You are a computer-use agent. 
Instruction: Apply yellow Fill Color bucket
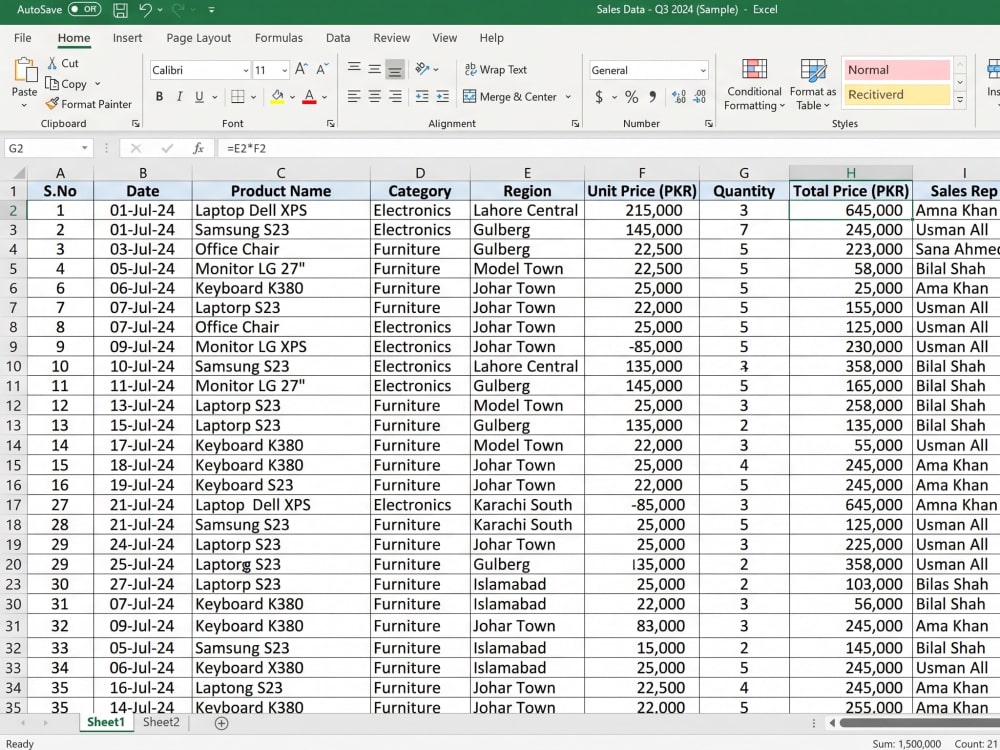coord(277,97)
